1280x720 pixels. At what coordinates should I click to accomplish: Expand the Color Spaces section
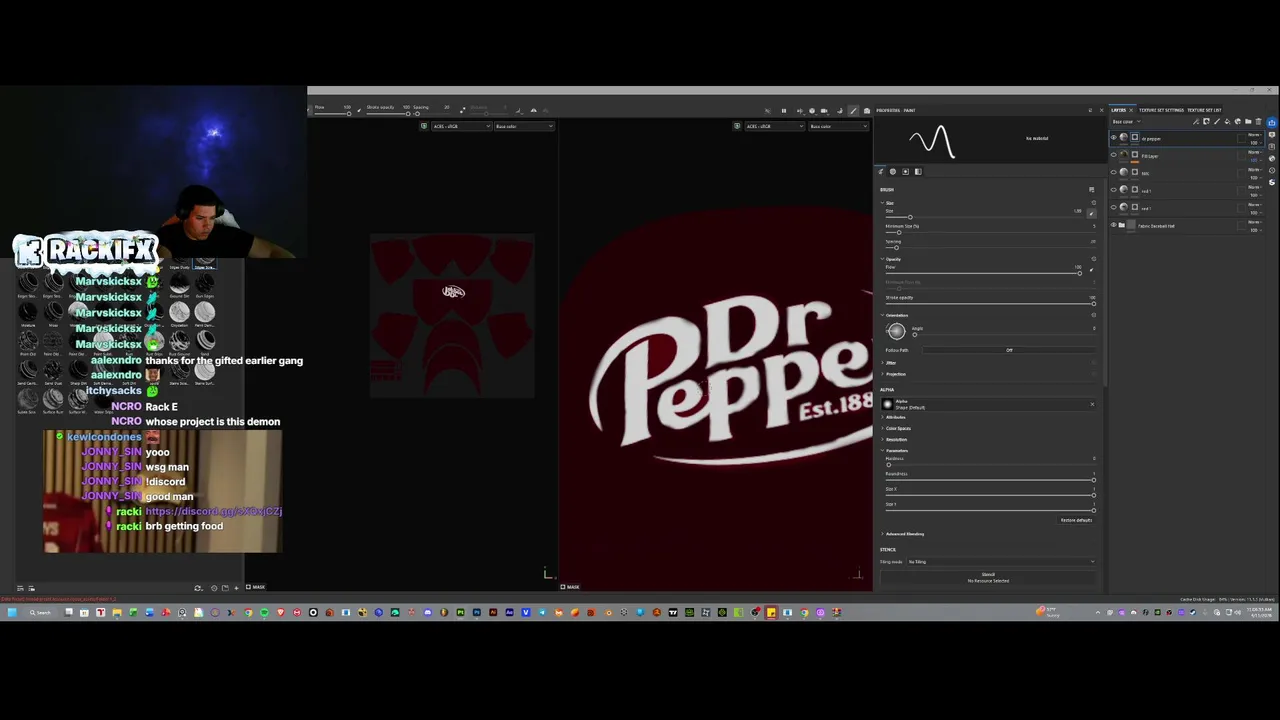click(x=882, y=428)
